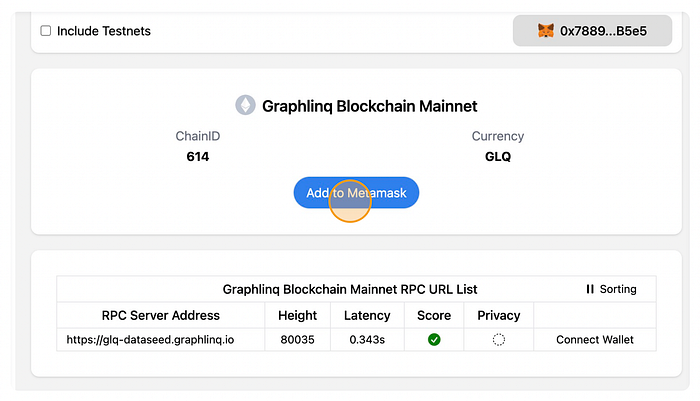Select the Graphlinq Blockchain Mainnet title

coord(370,106)
